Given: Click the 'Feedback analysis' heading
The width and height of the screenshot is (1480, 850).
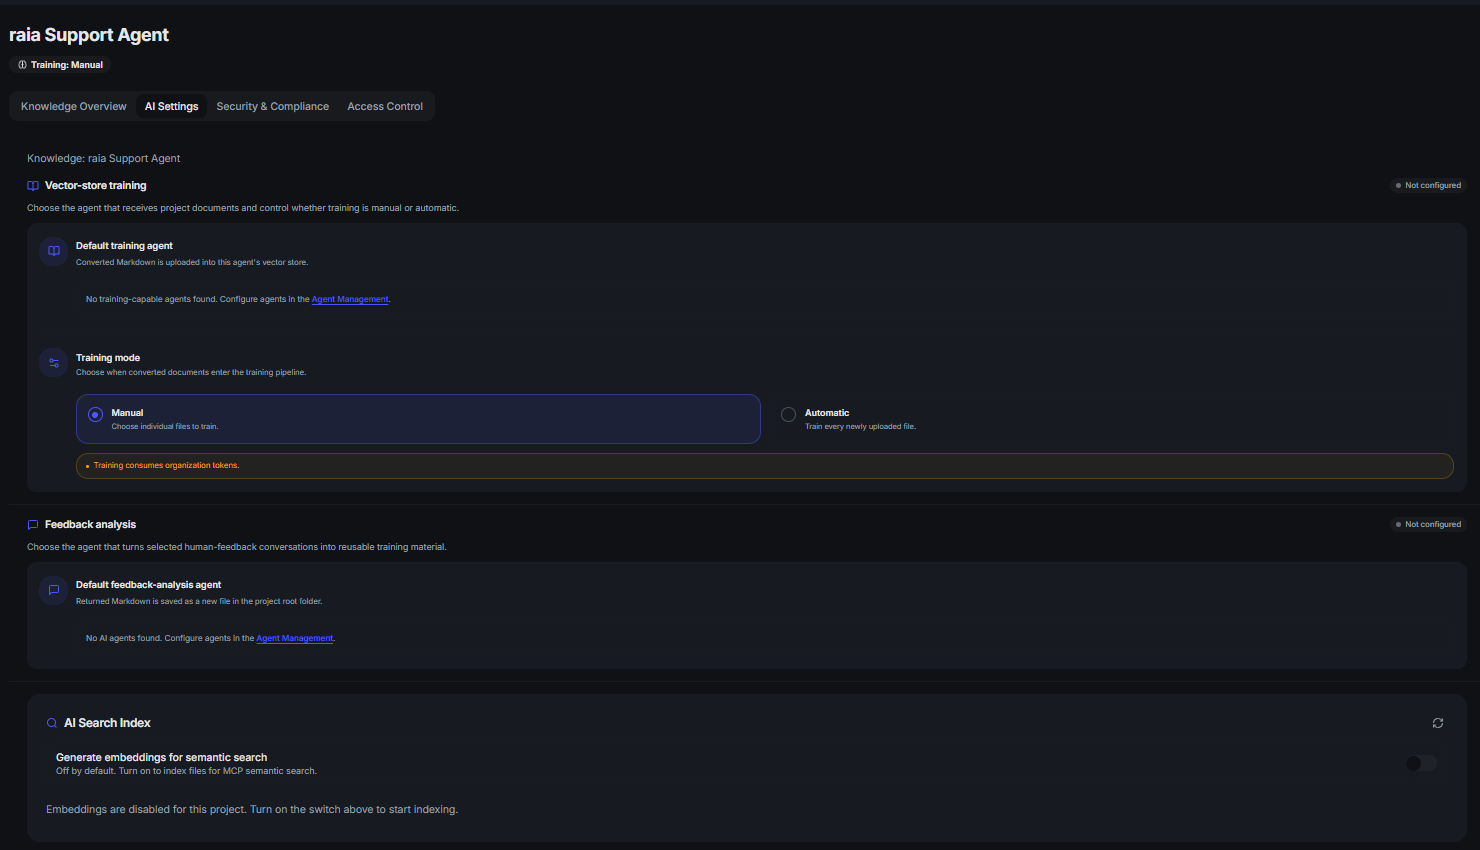Looking at the screenshot, I should 90,524.
